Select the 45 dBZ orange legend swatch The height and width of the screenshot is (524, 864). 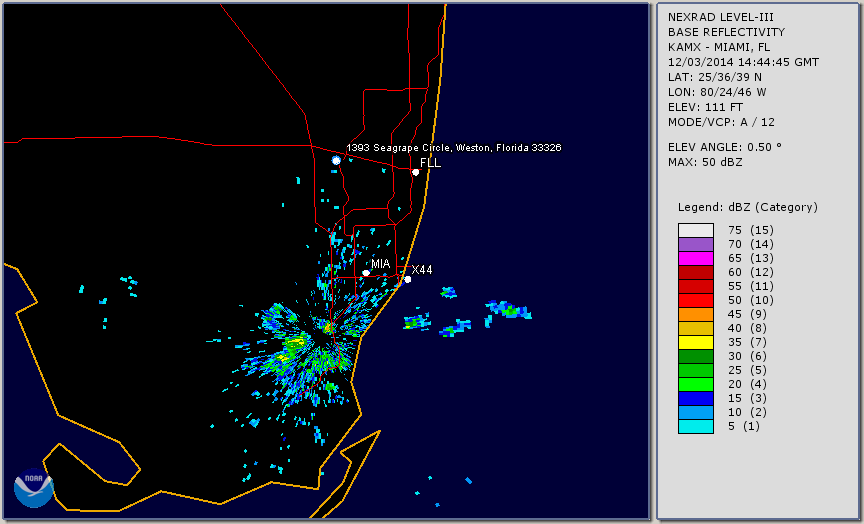coord(695,315)
